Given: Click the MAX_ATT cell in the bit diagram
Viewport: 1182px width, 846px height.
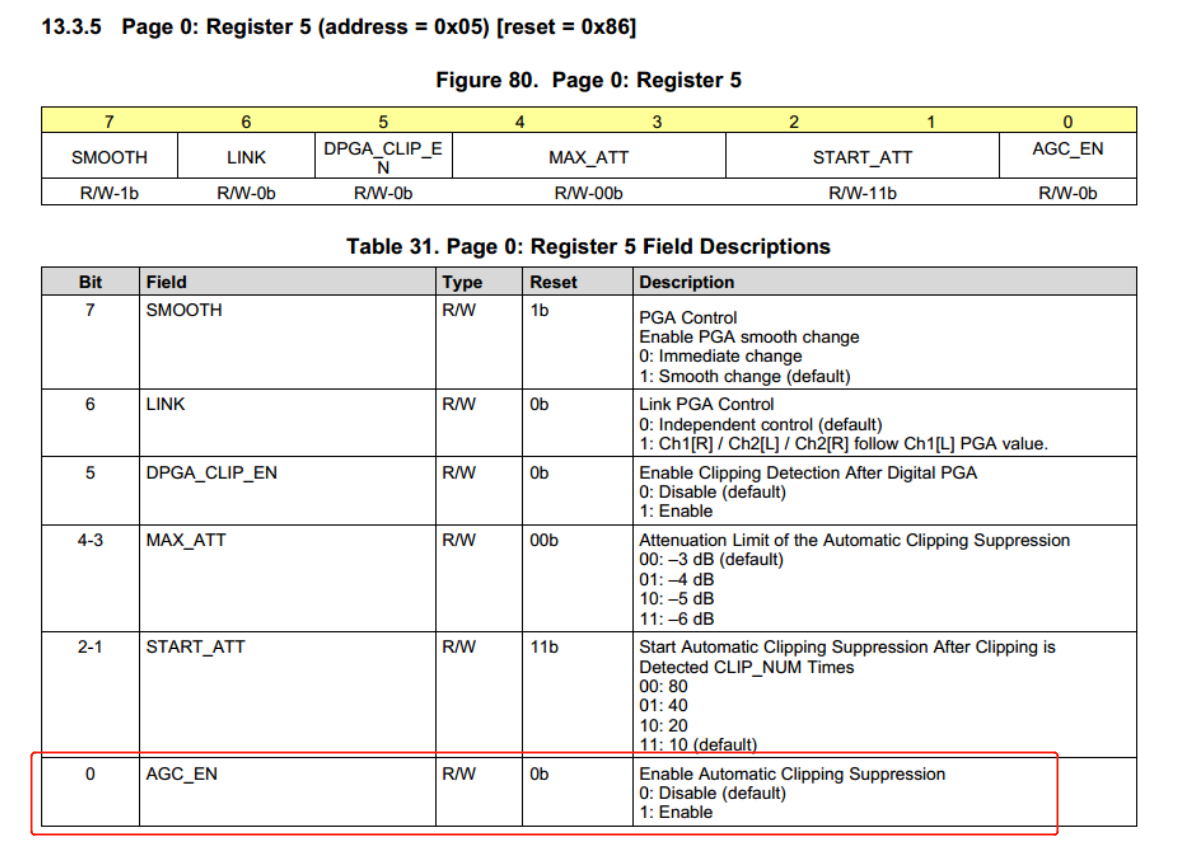Looking at the screenshot, I should [x=589, y=157].
